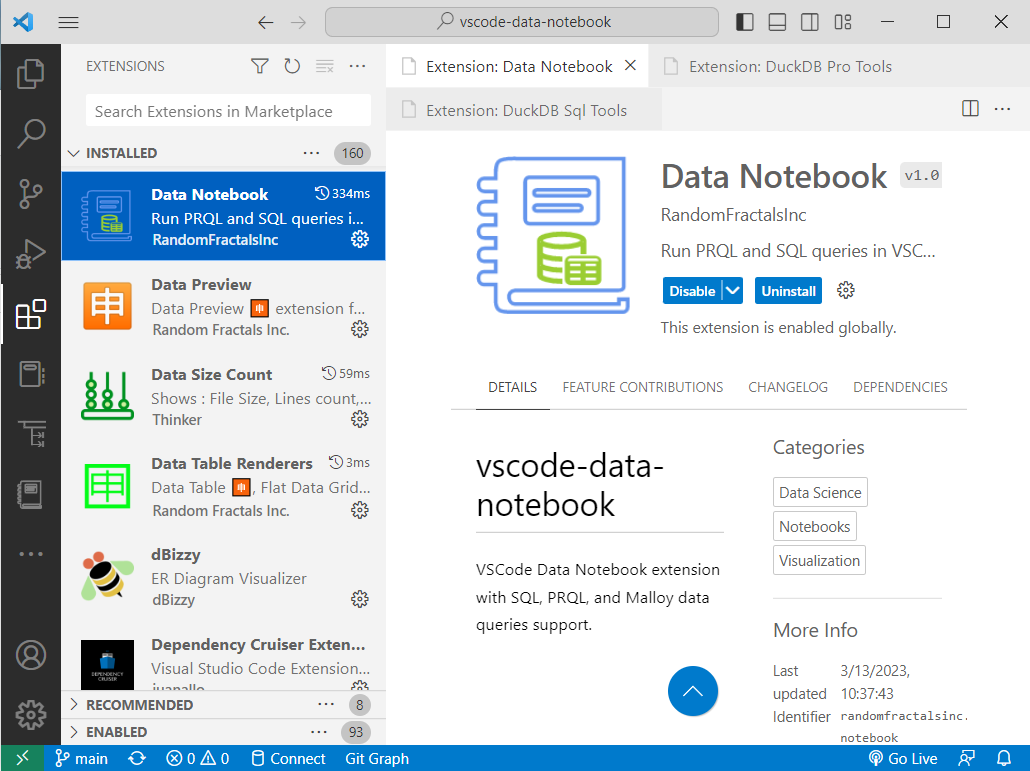Open the feedback icon in status bar

tap(966, 759)
